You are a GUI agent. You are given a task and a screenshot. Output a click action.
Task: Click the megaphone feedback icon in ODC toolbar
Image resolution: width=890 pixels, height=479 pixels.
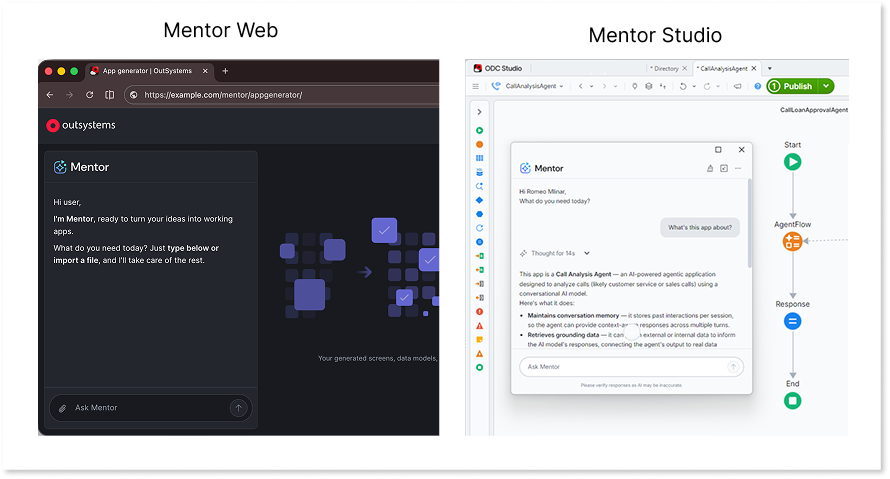click(737, 86)
